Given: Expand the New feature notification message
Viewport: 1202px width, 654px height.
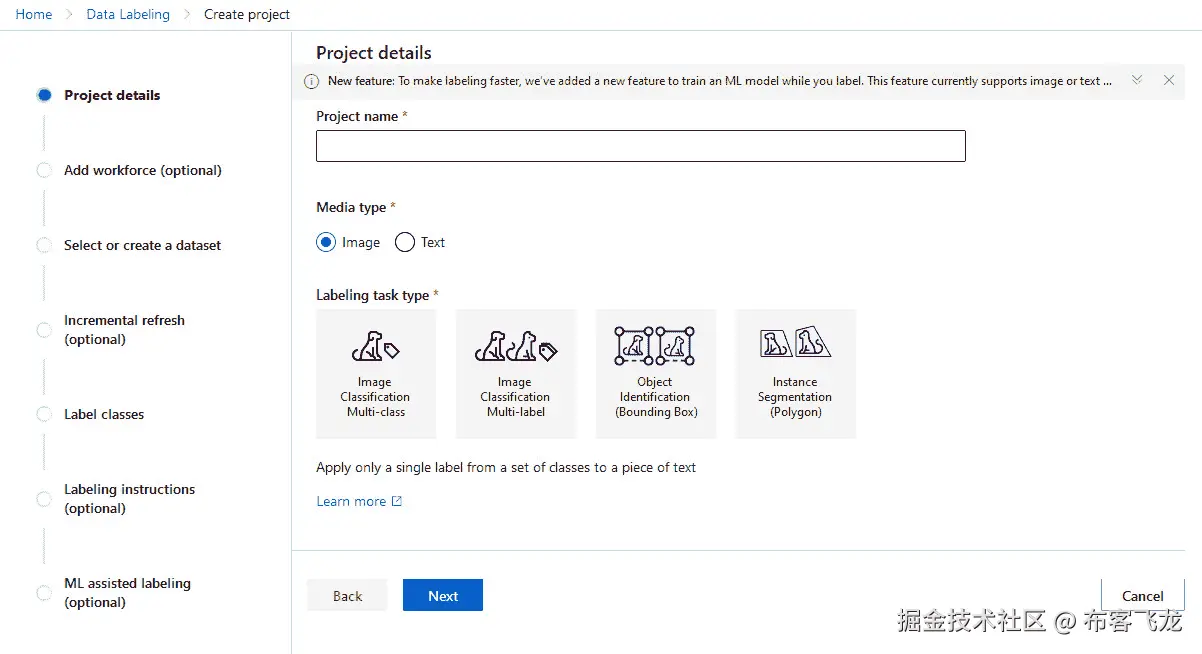Looking at the screenshot, I should click(1137, 80).
